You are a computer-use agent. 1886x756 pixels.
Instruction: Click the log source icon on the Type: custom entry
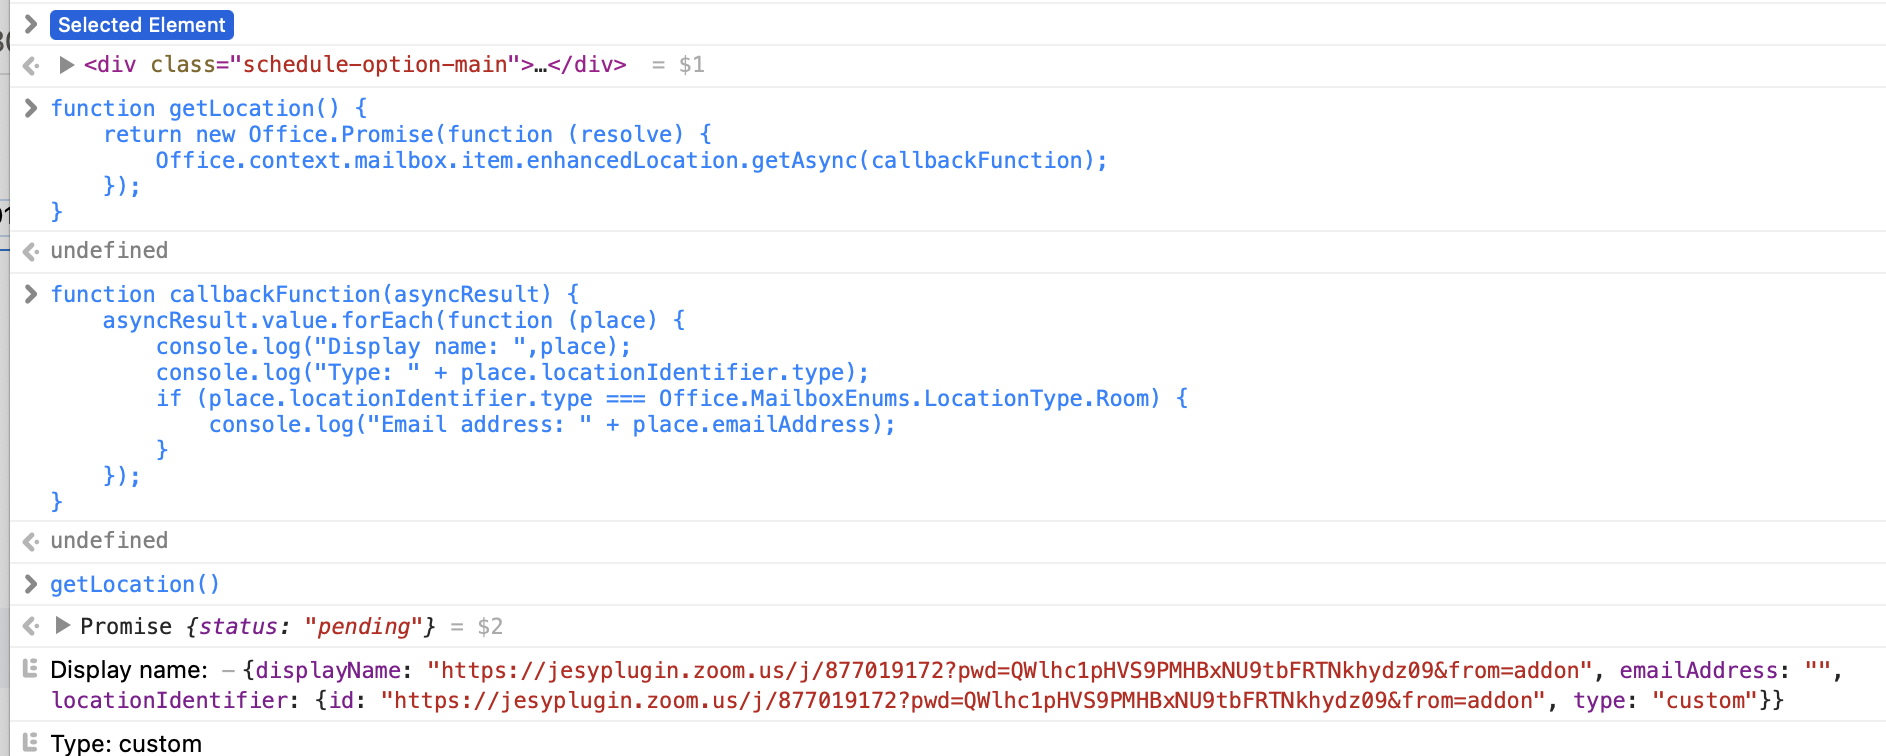30,743
